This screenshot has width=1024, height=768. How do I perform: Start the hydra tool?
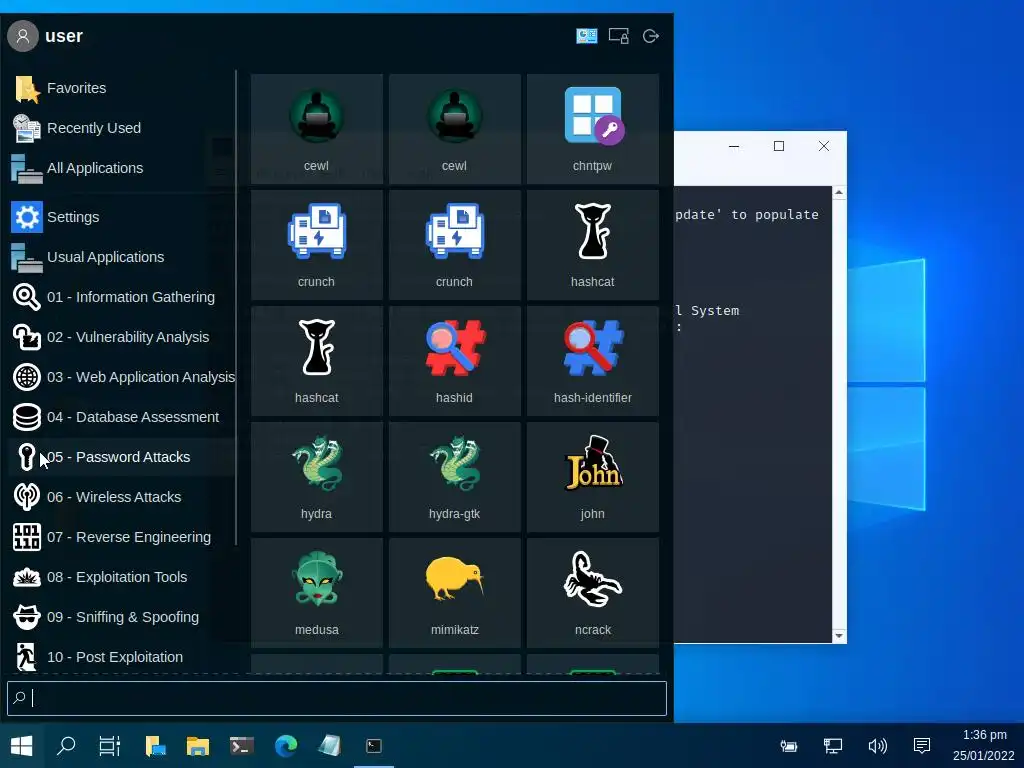(317, 477)
